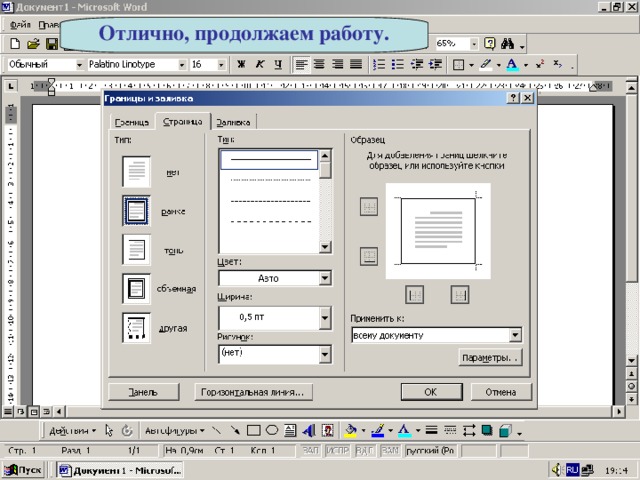This screenshot has height=480, width=640.
Task: Select the solid line style
Action: tap(269, 160)
